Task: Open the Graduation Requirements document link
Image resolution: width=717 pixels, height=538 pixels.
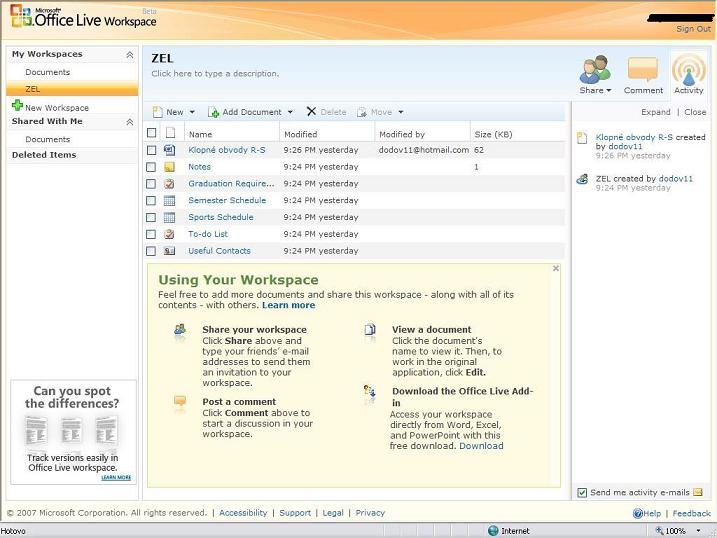Action: click(231, 184)
